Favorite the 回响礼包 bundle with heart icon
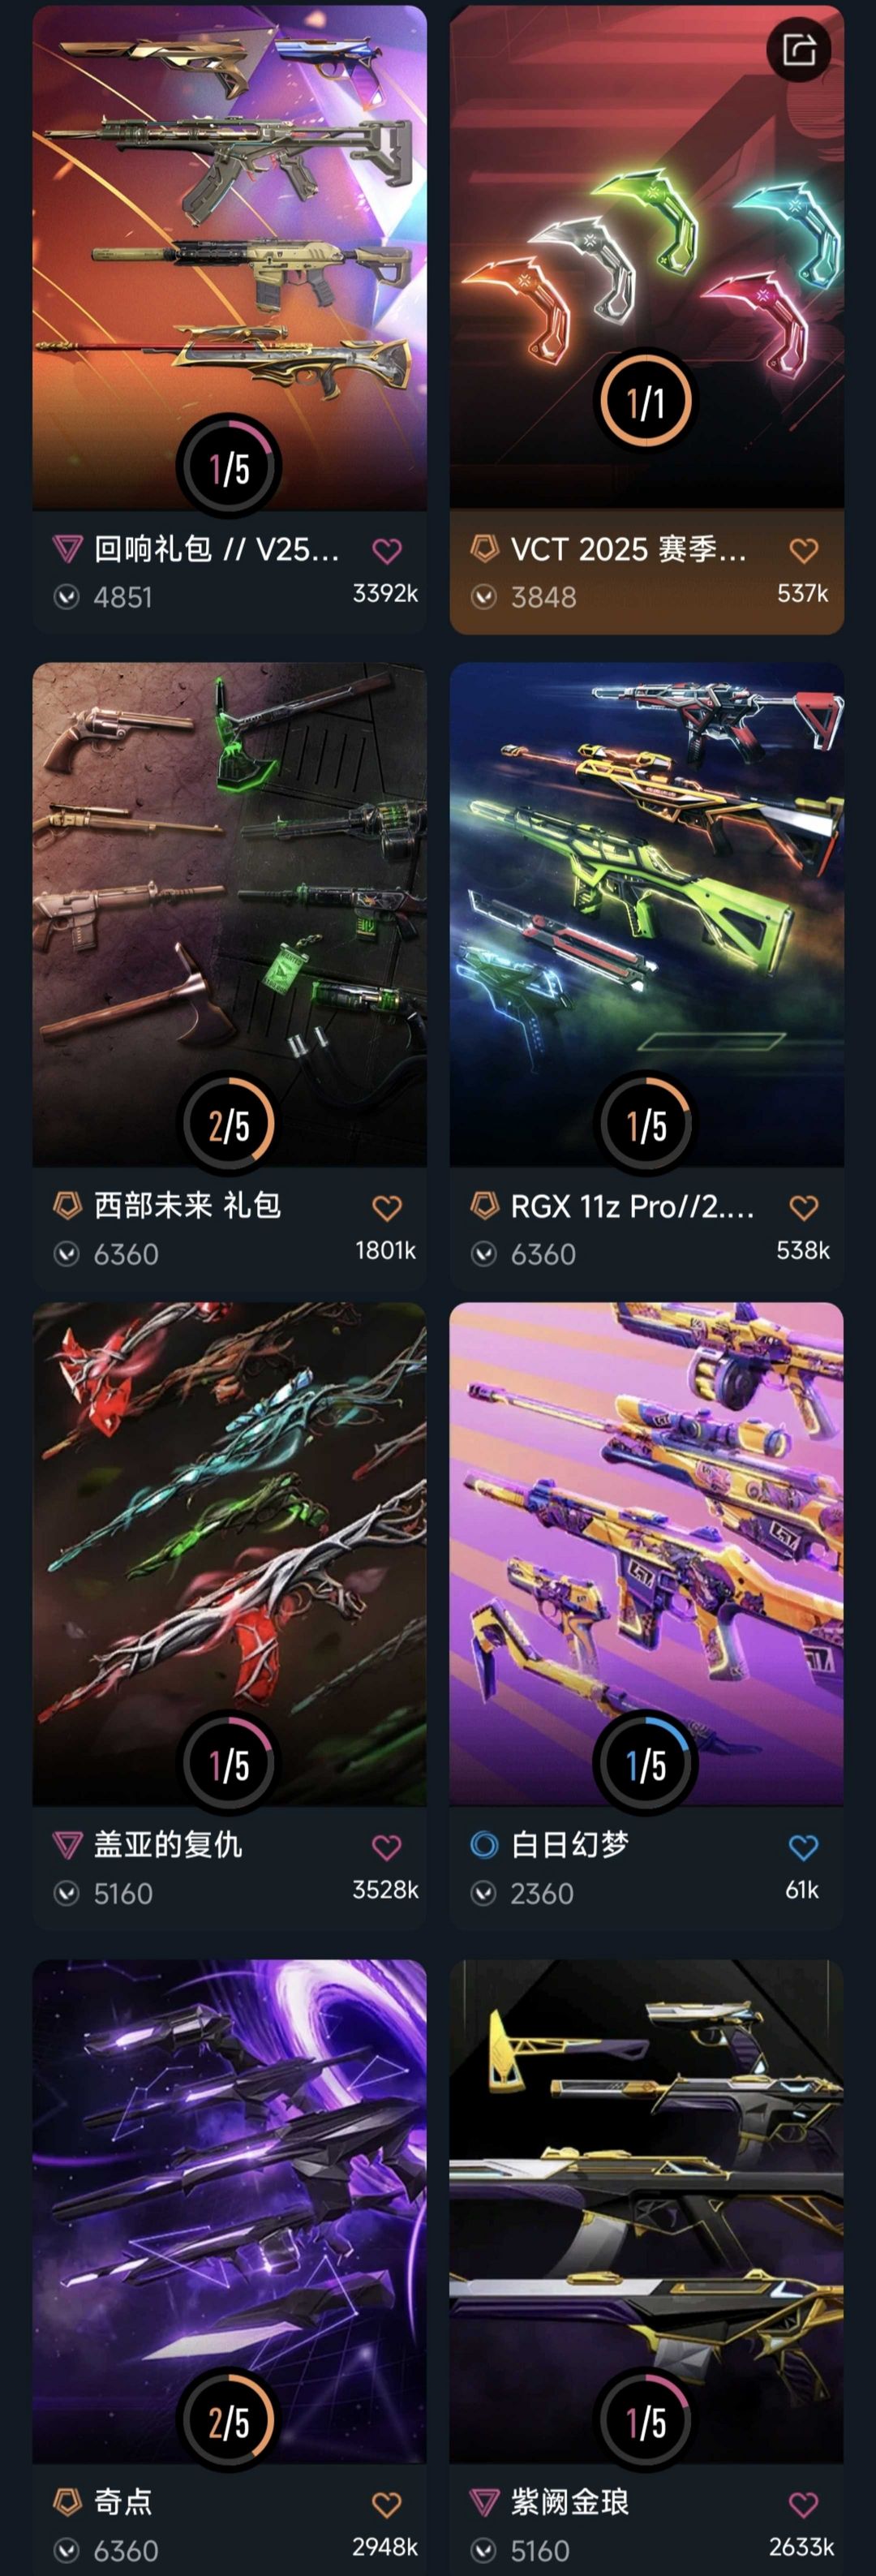 pyautogui.click(x=387, y=550)
